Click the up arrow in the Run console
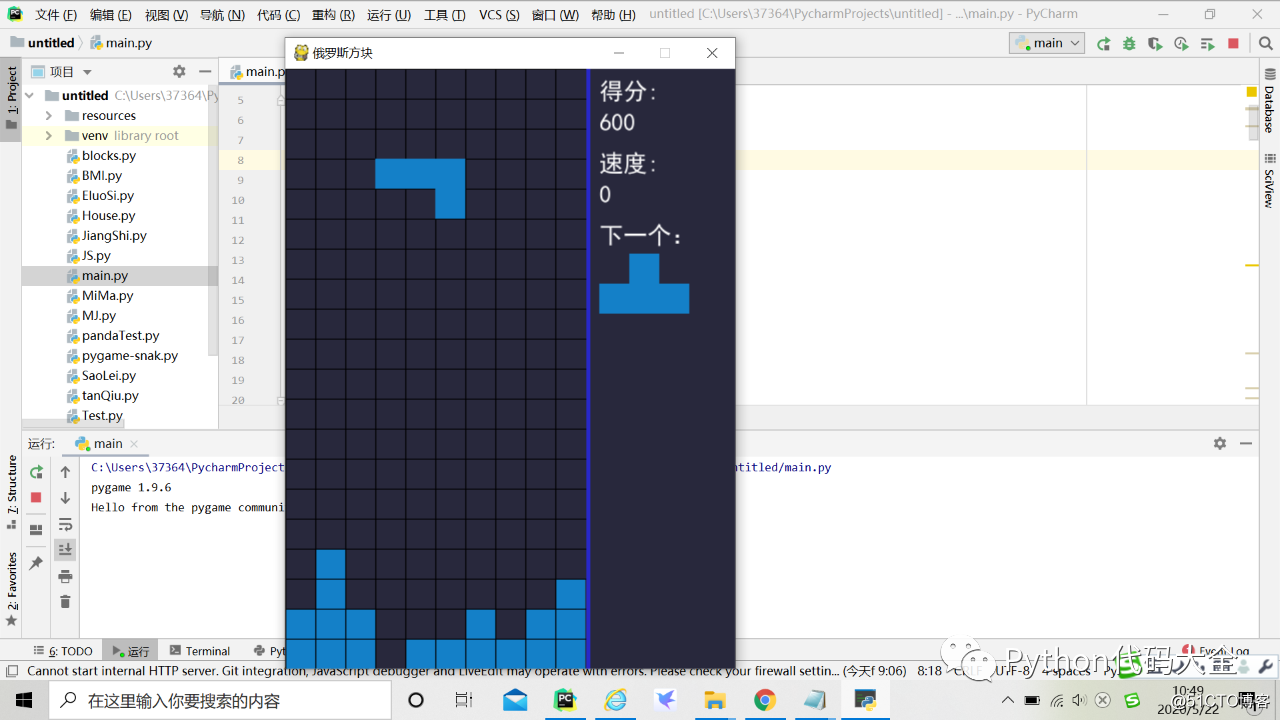Viewport: 1280px width, 720px height. click(65, 472)
